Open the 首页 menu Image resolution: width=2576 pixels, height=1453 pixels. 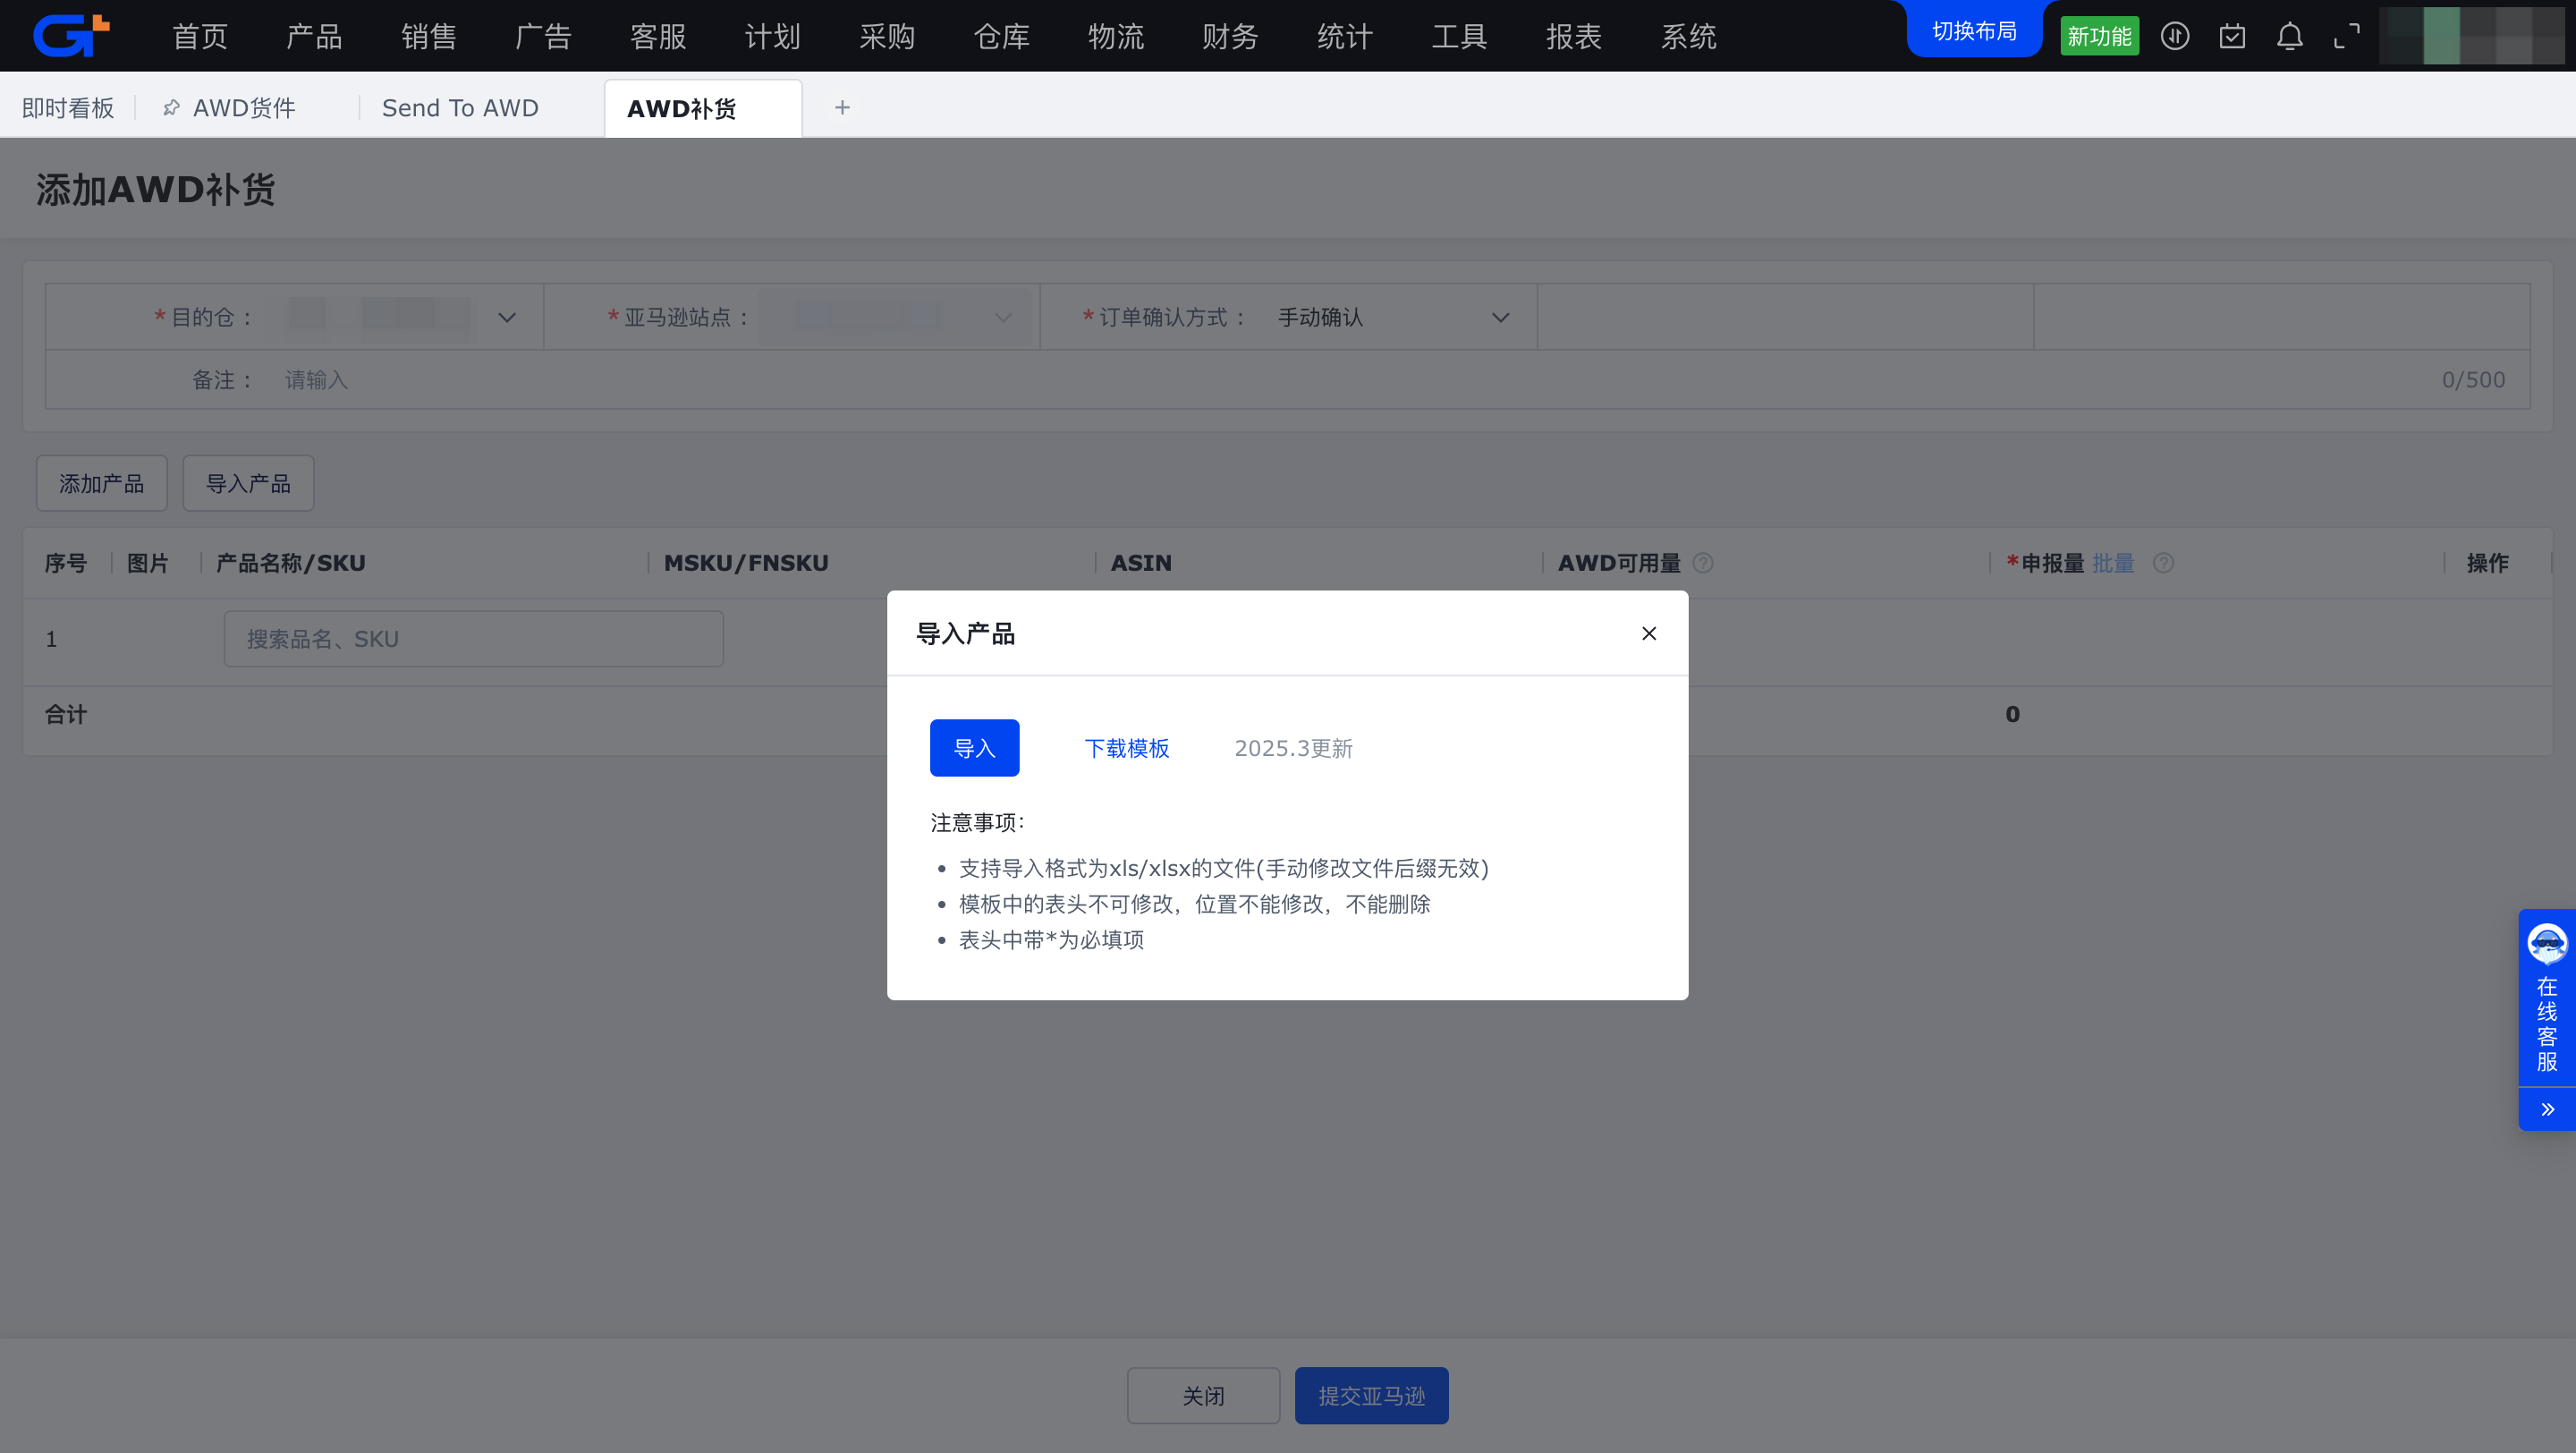tap(200, 36)
